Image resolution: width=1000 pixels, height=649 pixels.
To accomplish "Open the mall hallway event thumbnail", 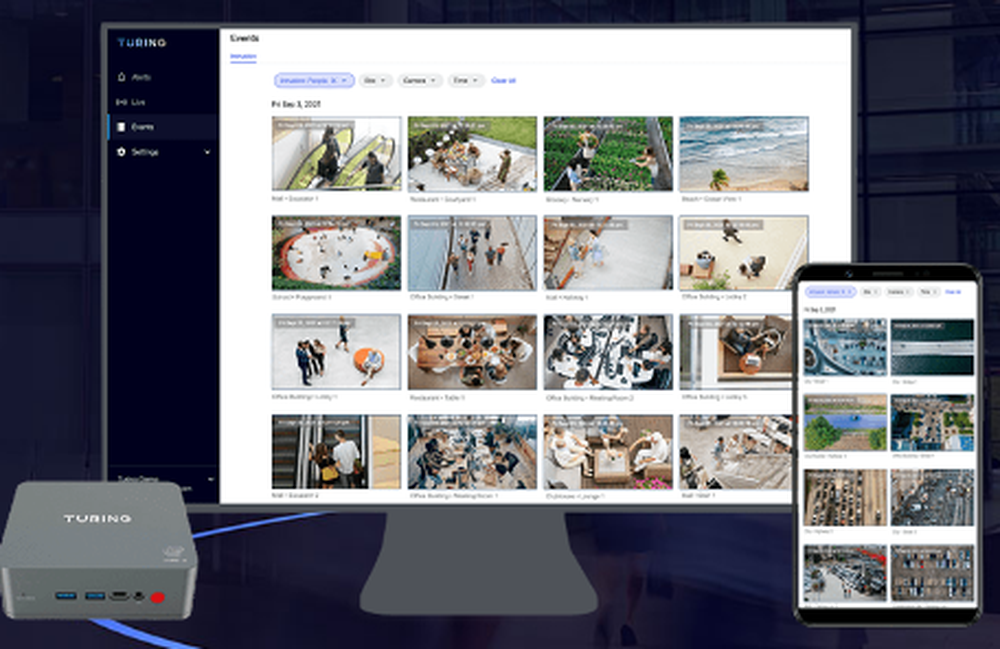I will (608, 252).
